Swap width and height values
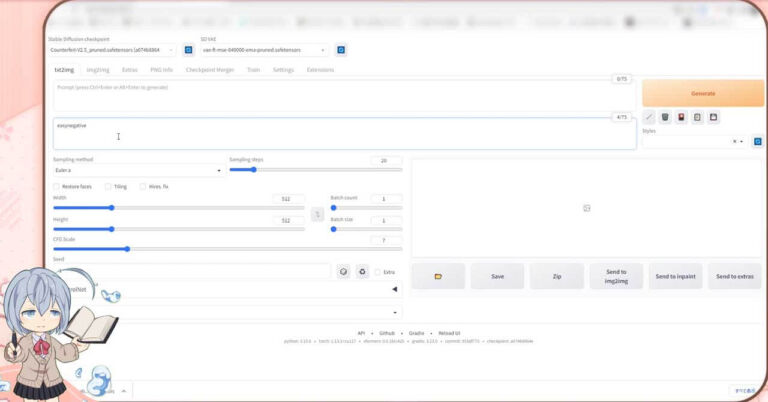Screen dimensions: 768x402 click(317, 214)
